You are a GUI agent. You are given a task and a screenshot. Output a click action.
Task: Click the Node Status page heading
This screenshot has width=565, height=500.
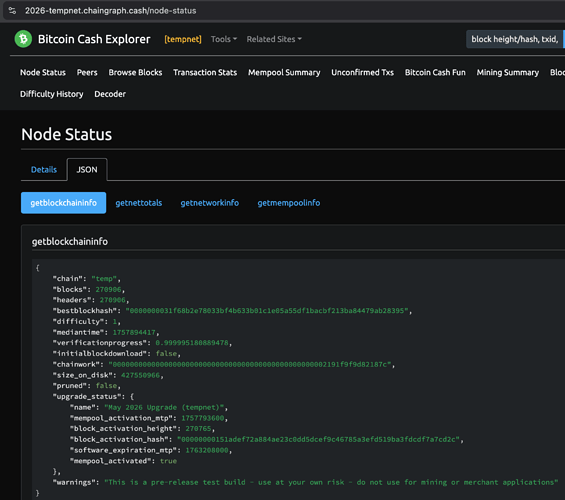click(x=67, y=134)
